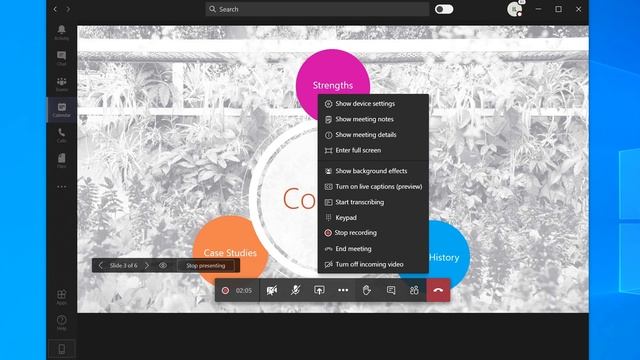Choose Show background effects

click(373, 171)
